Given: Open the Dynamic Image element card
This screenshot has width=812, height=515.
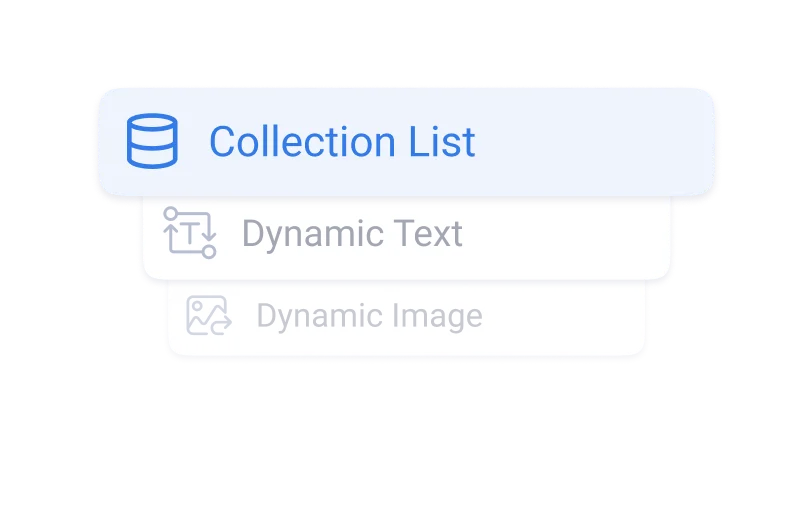Looking at the screenshot, I should (x=405, y=318).
